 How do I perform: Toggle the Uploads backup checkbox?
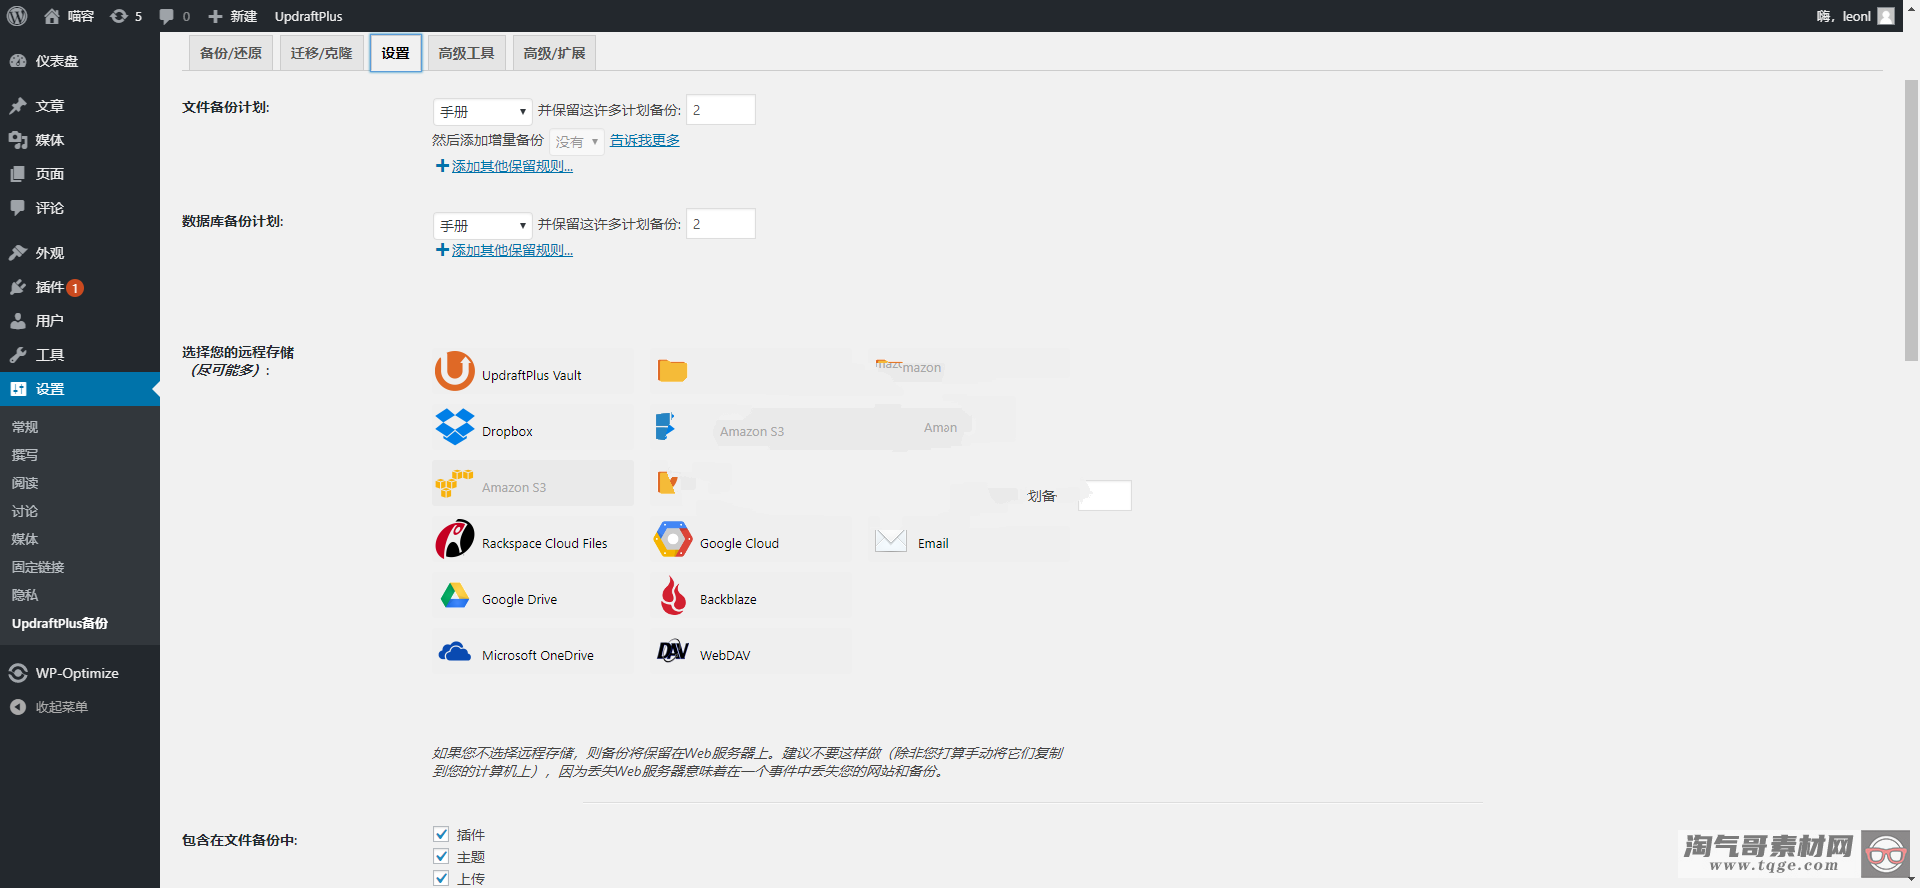point(441,878)
